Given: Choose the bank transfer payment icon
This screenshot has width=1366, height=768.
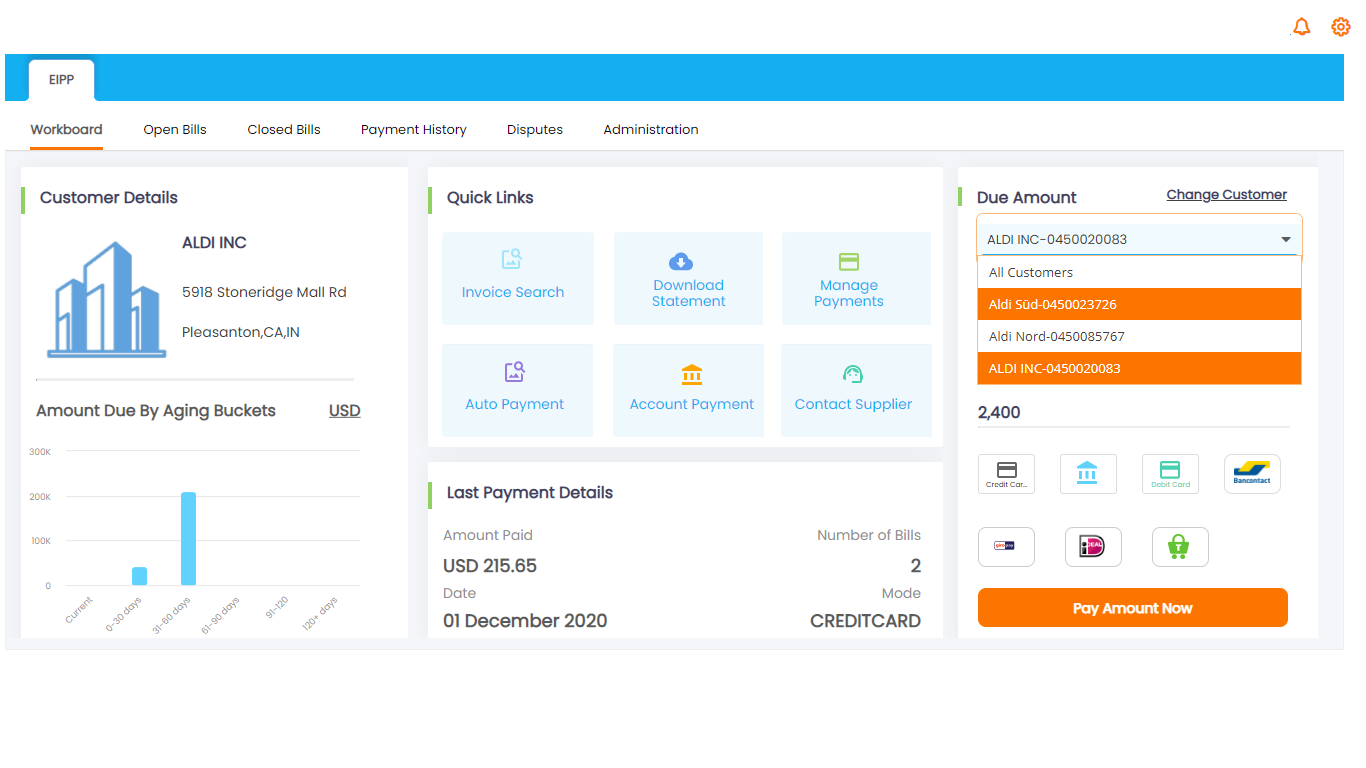Looking at the screenshot, I should click(1088, 473).
